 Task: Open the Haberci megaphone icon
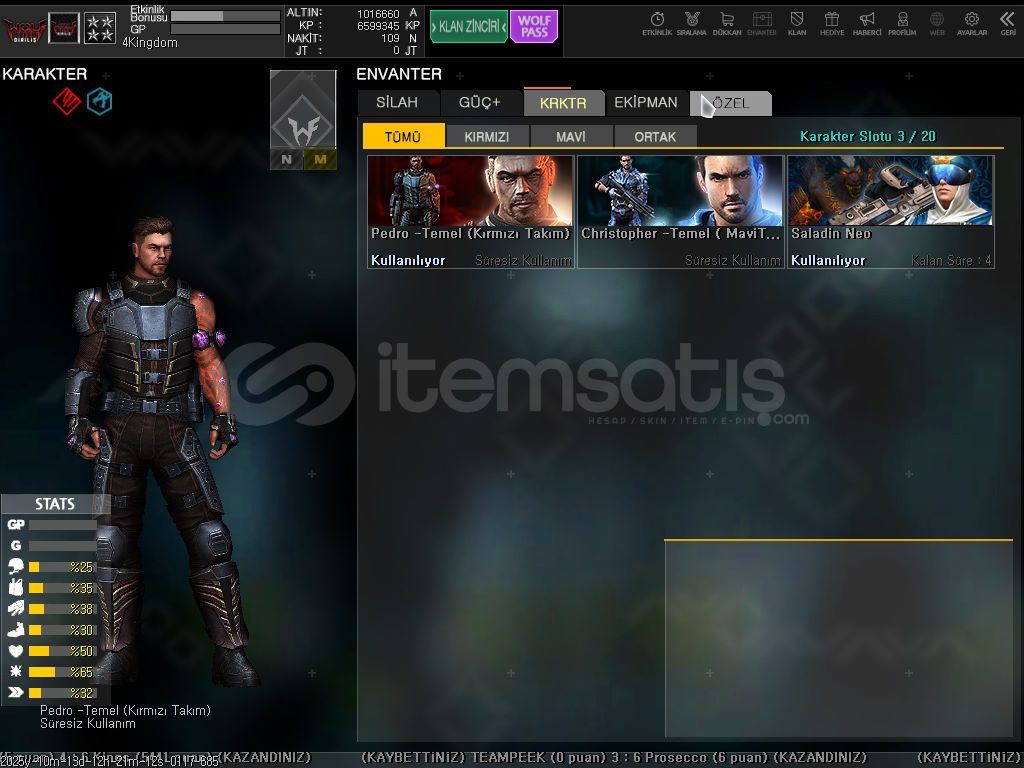tap(867, 24)
